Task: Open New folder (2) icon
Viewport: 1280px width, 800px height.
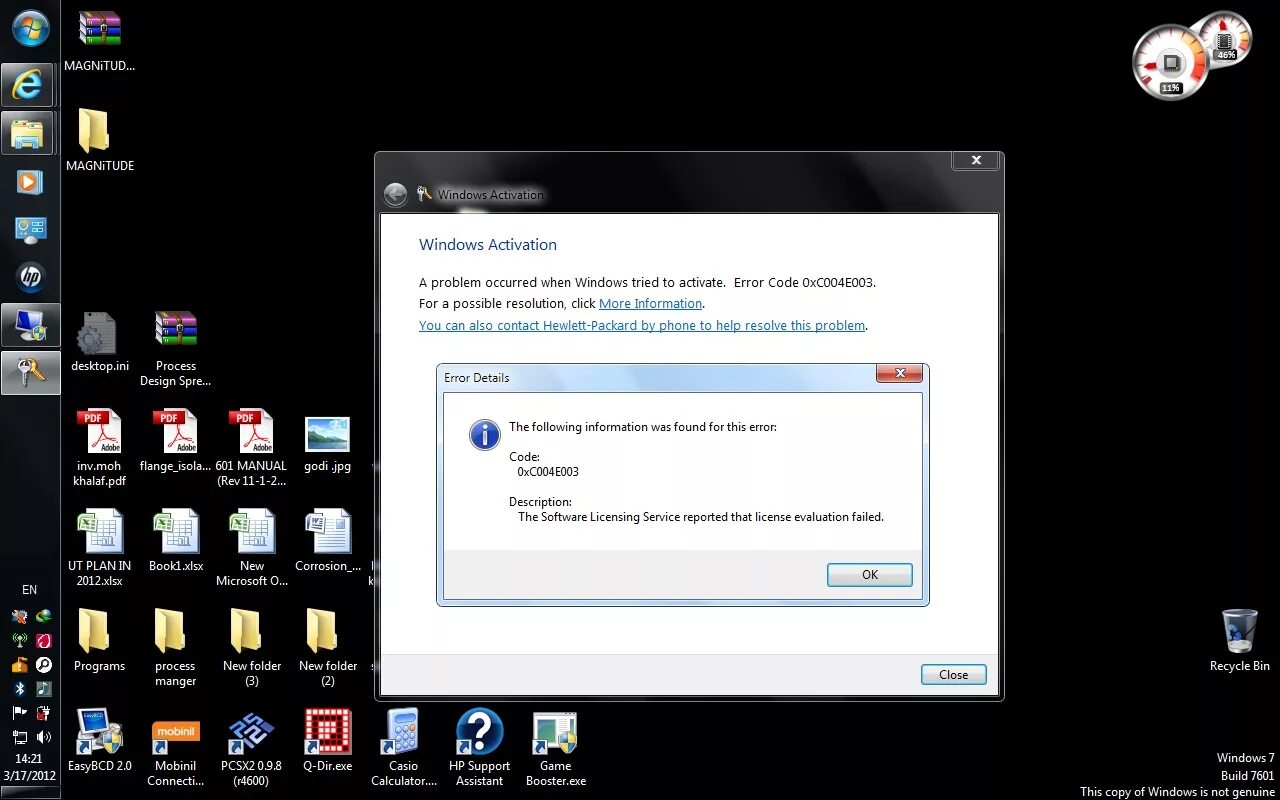Action: [x=328, y=648]
